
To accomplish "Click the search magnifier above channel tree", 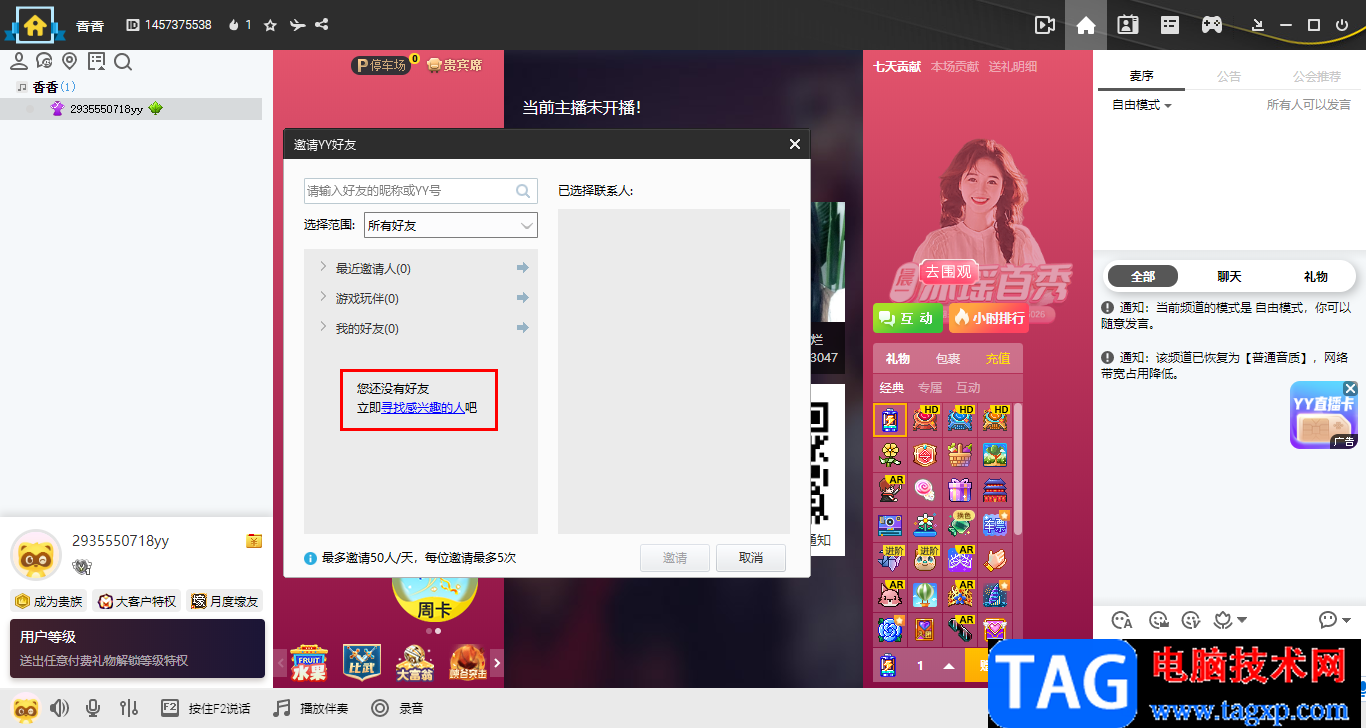I will [x=123, y=62].
